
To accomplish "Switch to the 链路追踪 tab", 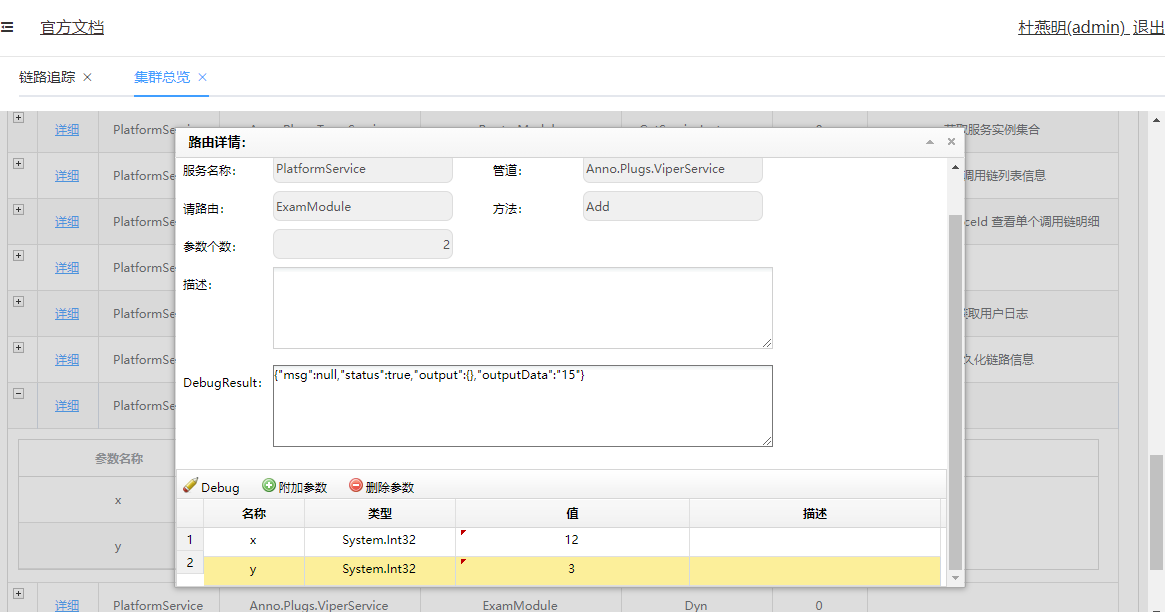I will point(48,77).
